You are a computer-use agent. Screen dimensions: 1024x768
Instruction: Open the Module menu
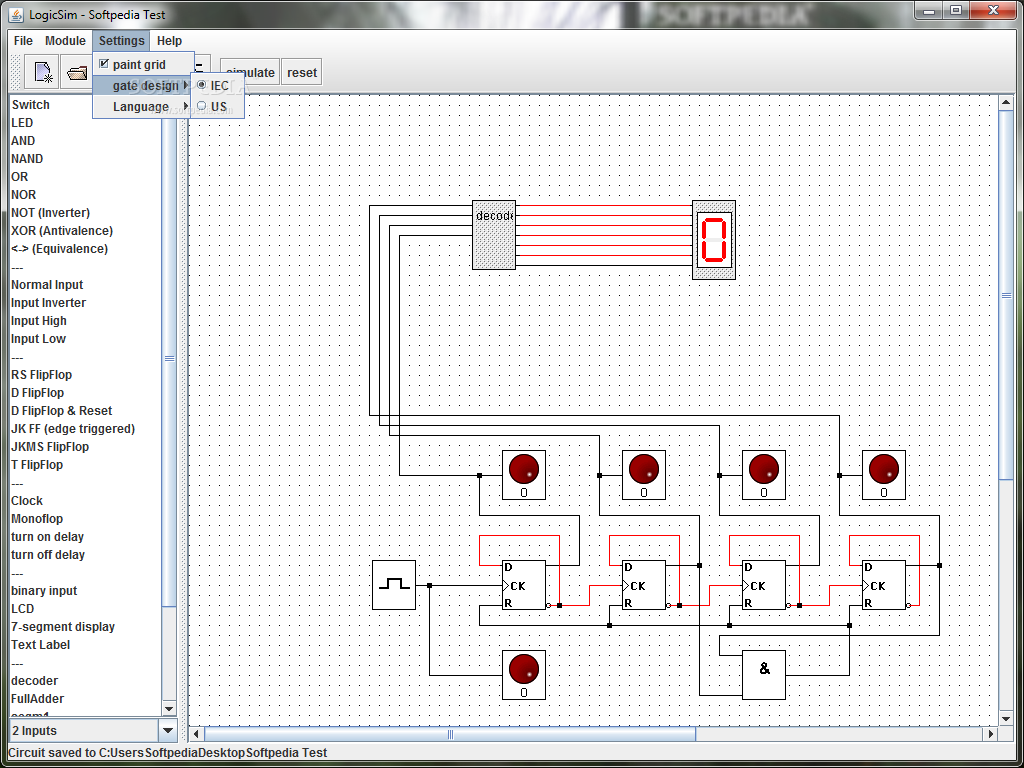click(65, 40)
